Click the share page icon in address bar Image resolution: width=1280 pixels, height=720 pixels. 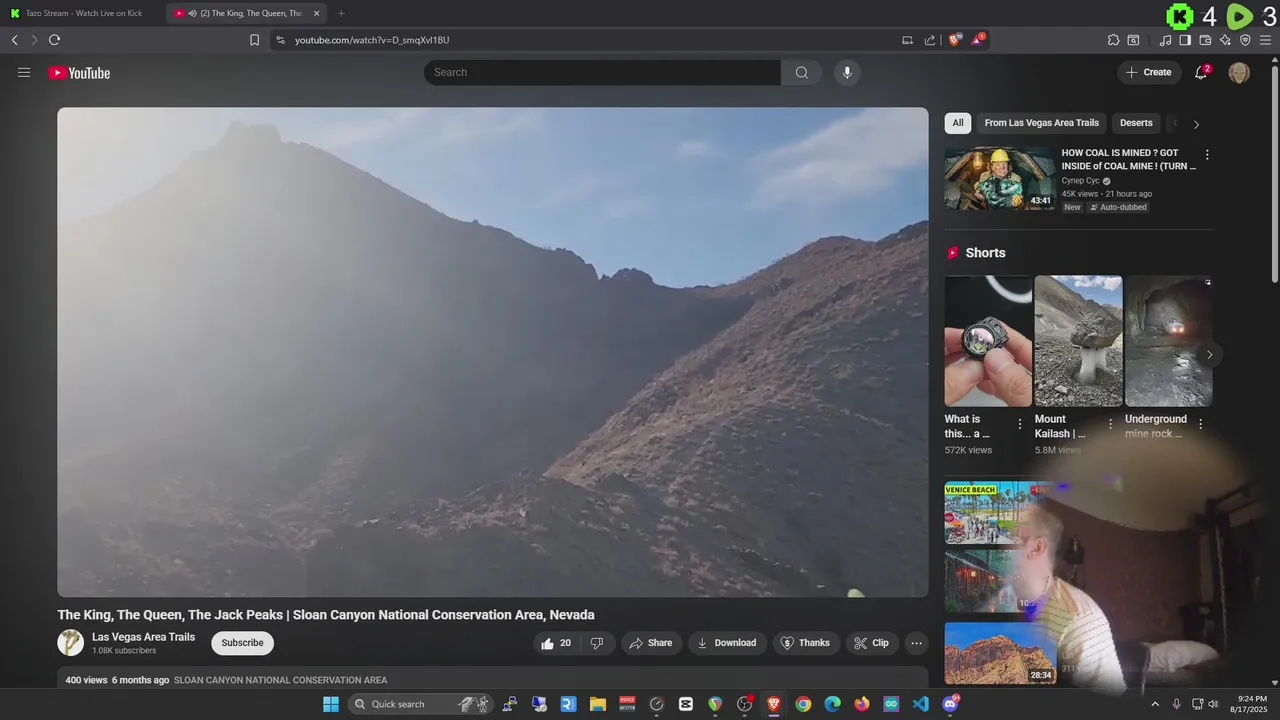[x=930, y=40]
